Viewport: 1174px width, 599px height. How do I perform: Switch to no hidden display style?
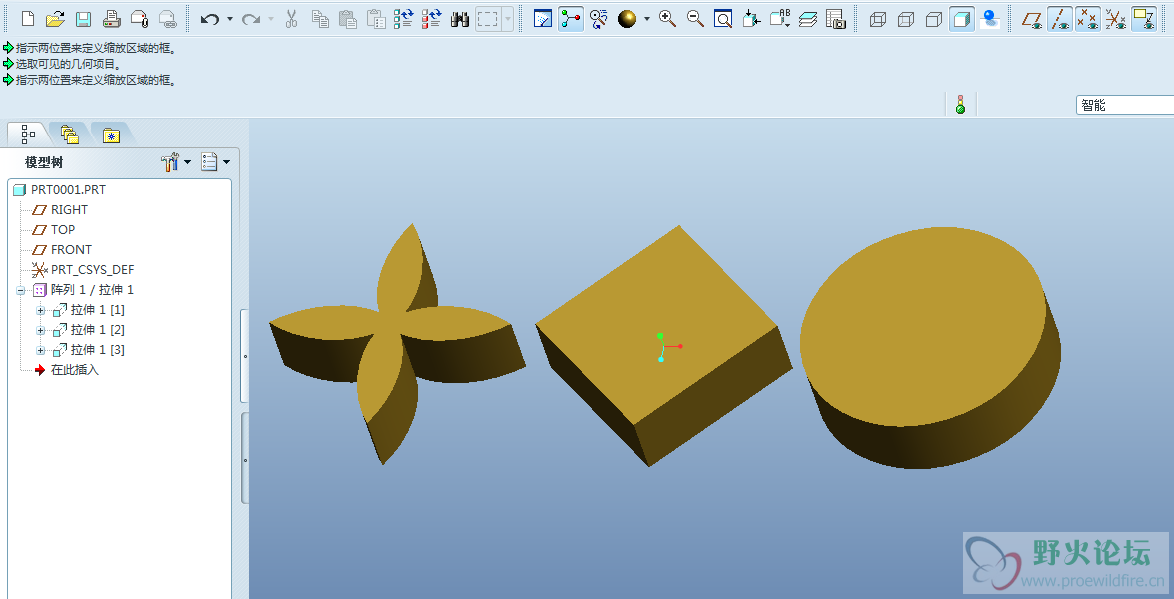934,19
